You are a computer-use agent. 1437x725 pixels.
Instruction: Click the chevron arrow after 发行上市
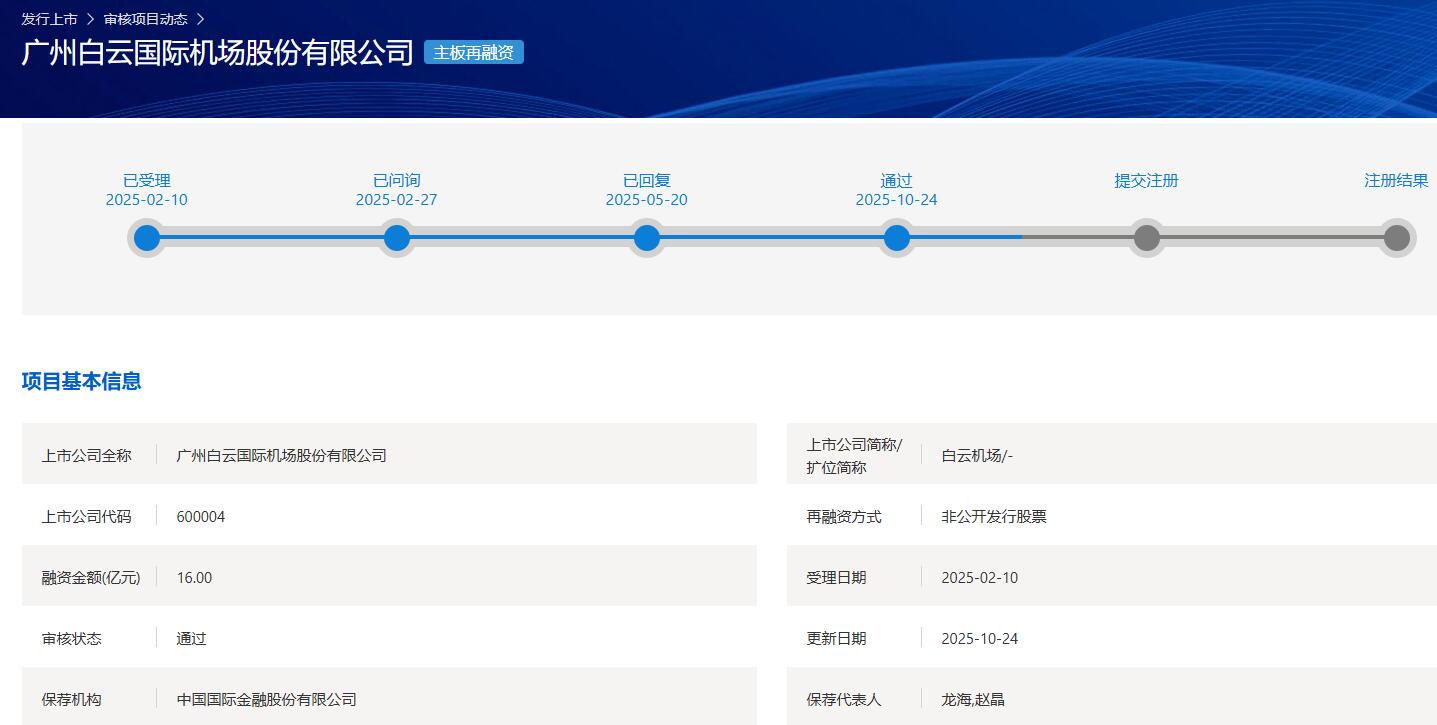(x=90, y=19)
